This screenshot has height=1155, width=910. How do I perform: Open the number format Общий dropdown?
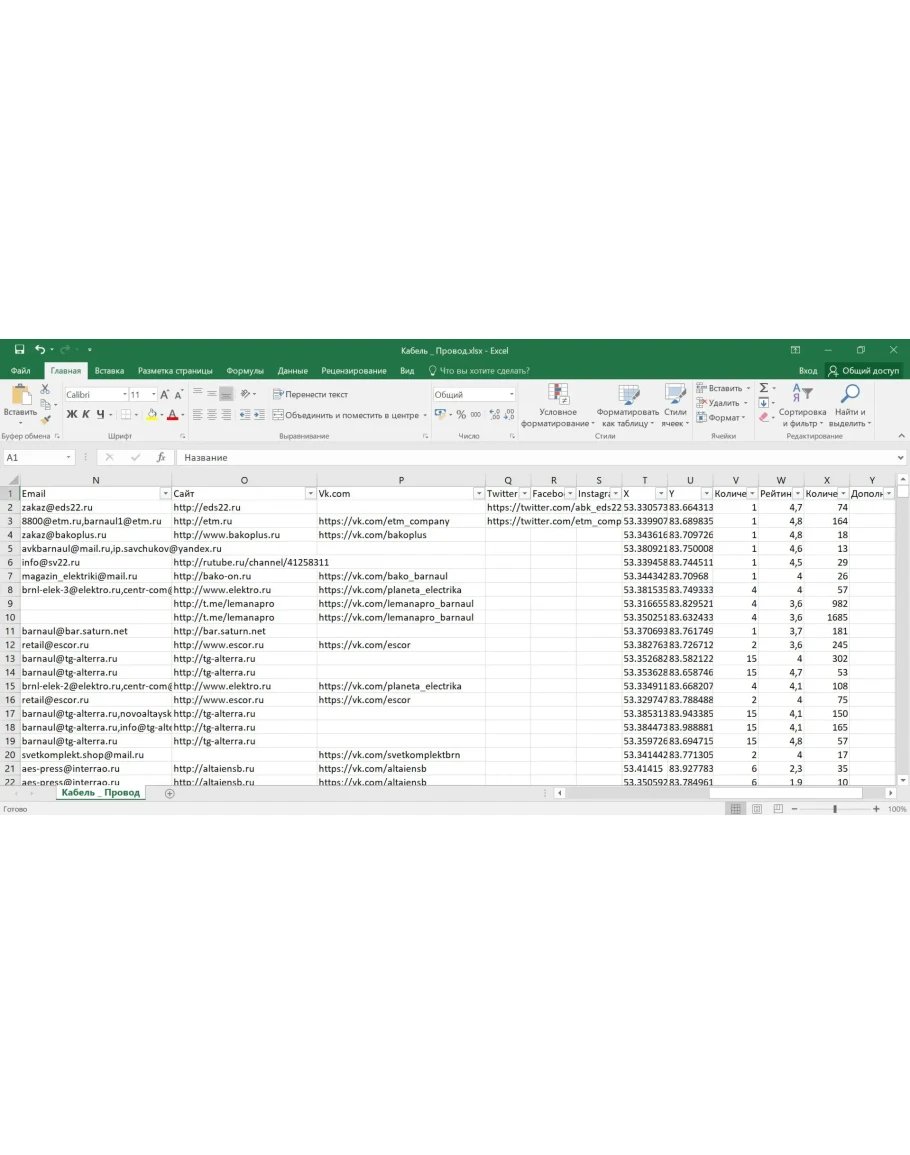coord(511,395)
